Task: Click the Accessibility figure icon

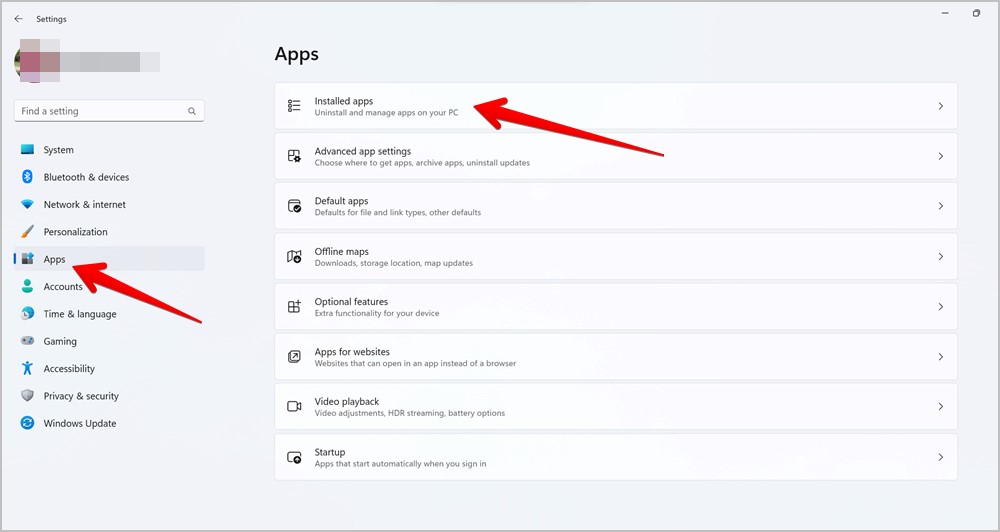Action: pyautogui.click(x=27, y=368)
